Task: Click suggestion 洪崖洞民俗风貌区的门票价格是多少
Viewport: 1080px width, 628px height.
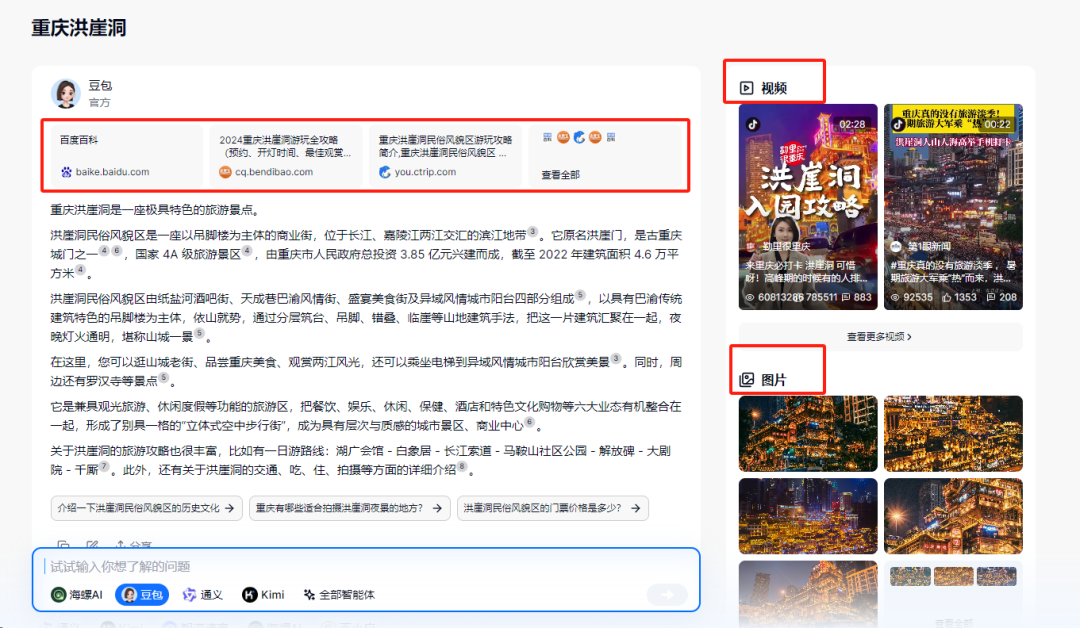Action: point(553,508)
